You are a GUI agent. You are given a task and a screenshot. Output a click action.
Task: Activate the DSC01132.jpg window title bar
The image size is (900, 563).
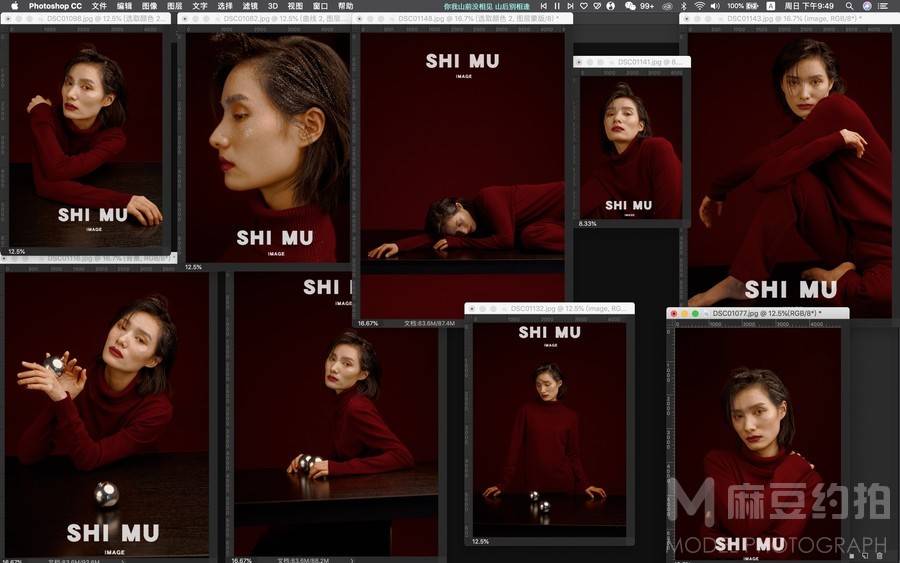tap(549, 308)
